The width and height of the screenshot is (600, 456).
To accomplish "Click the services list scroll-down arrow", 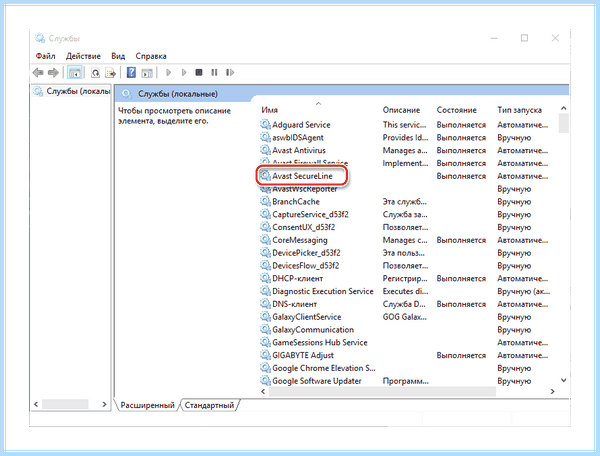I will 564,380.
